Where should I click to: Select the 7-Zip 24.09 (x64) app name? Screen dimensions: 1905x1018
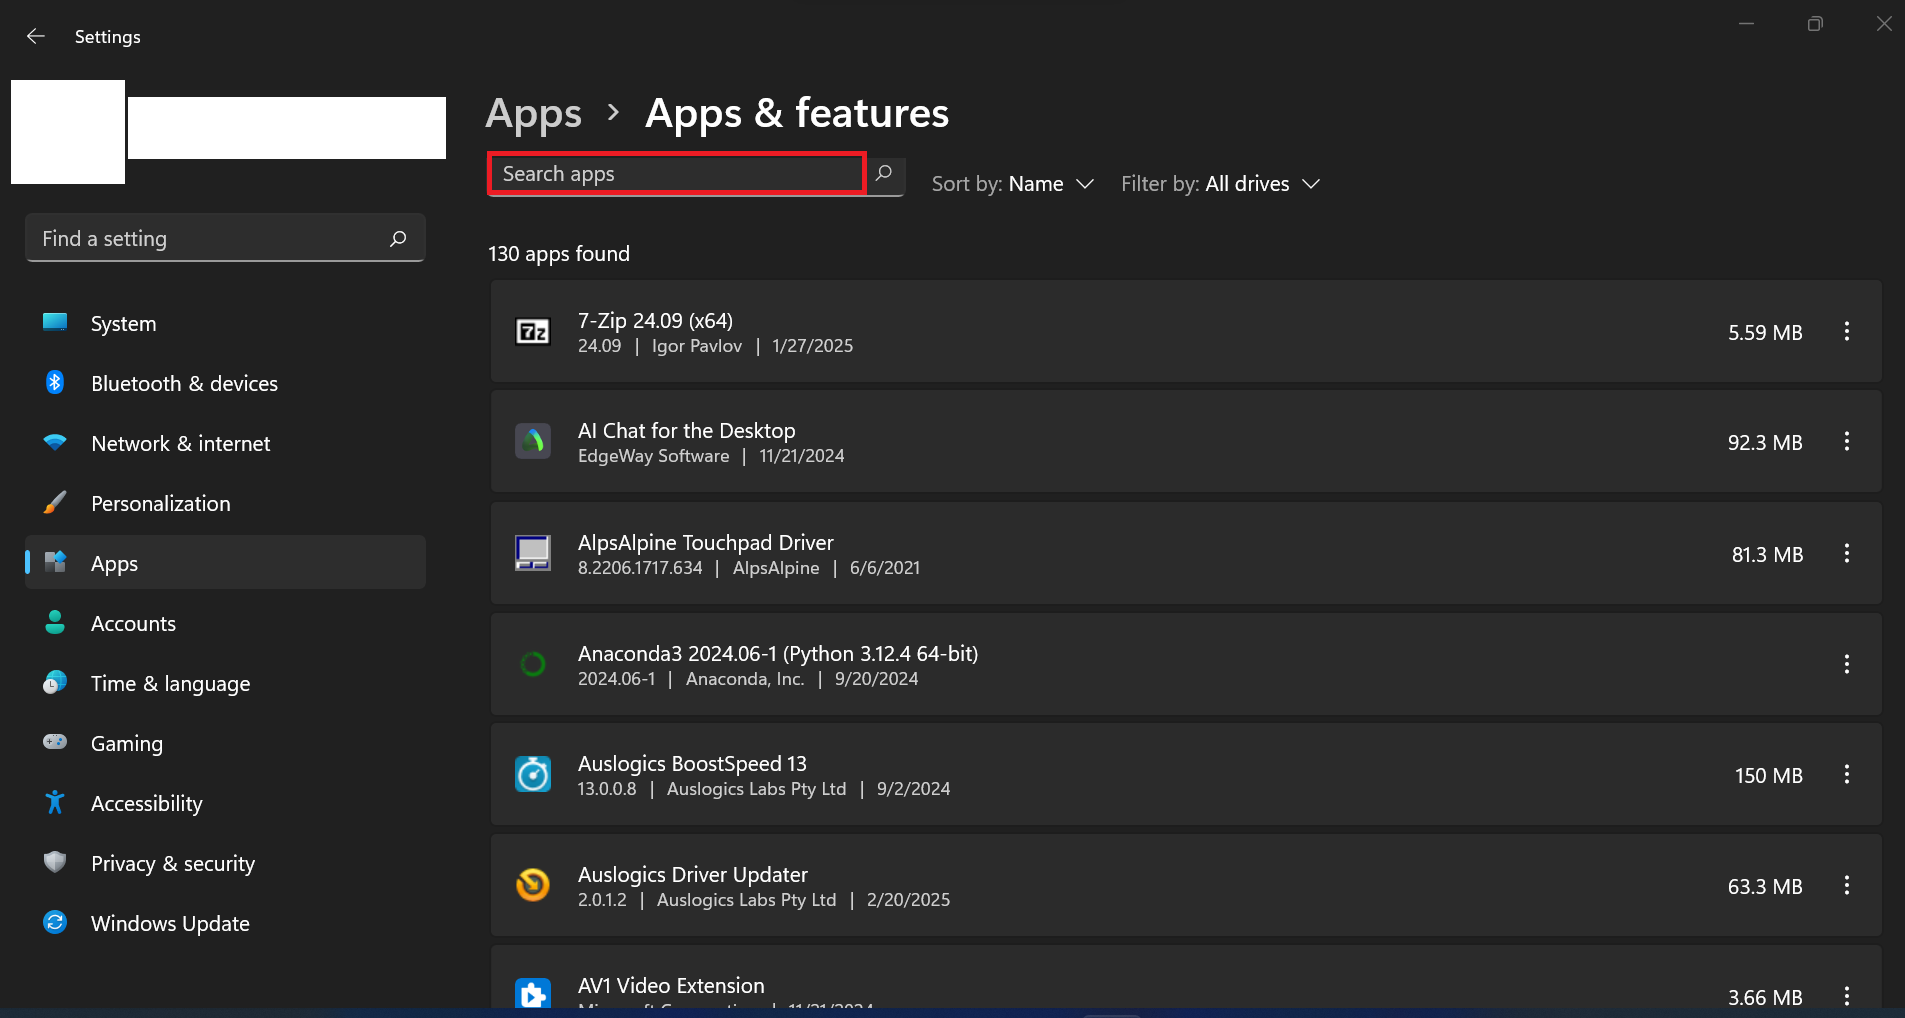(655, 320)
